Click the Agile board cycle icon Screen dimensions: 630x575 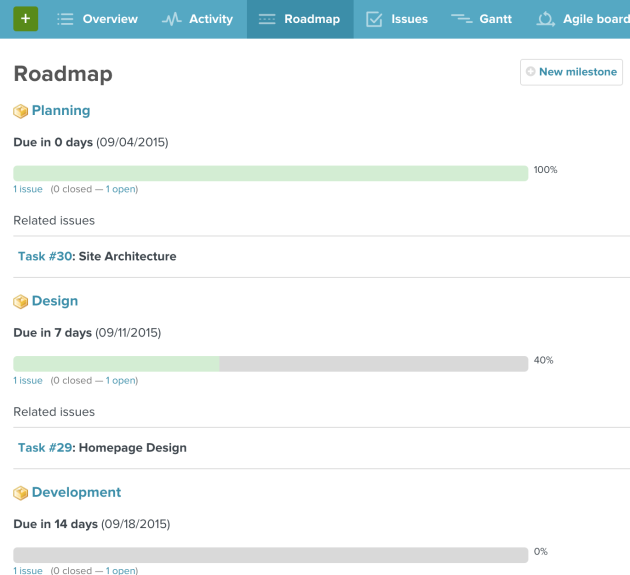546,19
